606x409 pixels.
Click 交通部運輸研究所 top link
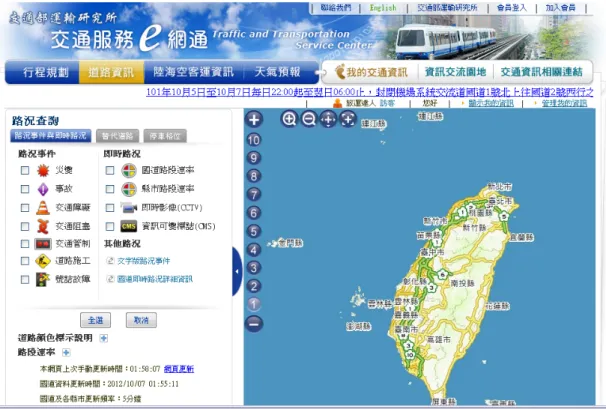447,8
